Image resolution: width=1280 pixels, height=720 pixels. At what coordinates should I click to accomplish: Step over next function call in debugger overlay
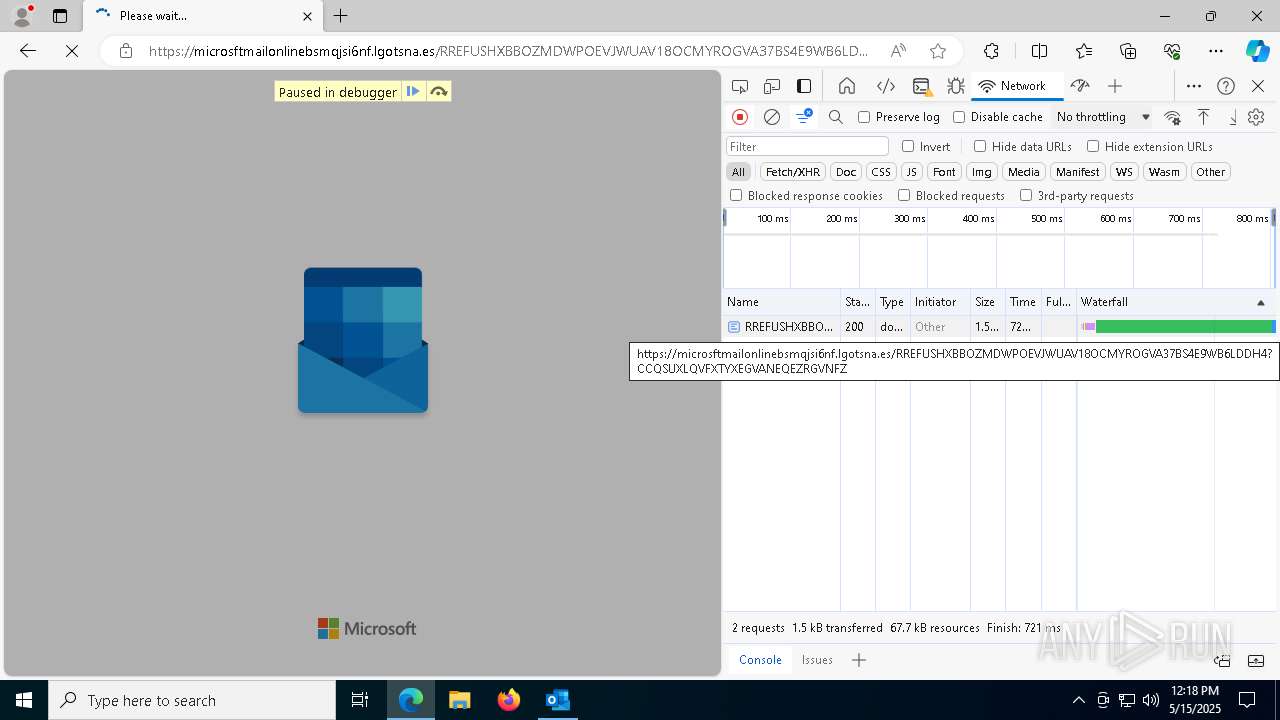pos(439,92)
